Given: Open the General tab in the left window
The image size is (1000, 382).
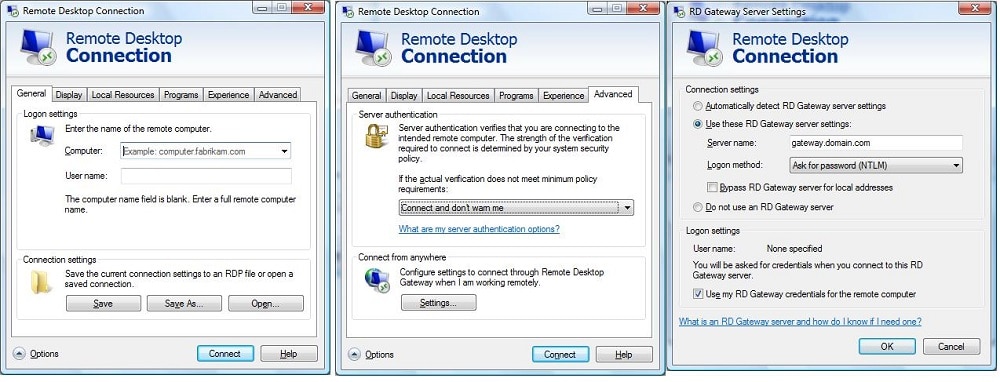Looking at the screenshot, I should pyautogui.click(x=31, y=93).
